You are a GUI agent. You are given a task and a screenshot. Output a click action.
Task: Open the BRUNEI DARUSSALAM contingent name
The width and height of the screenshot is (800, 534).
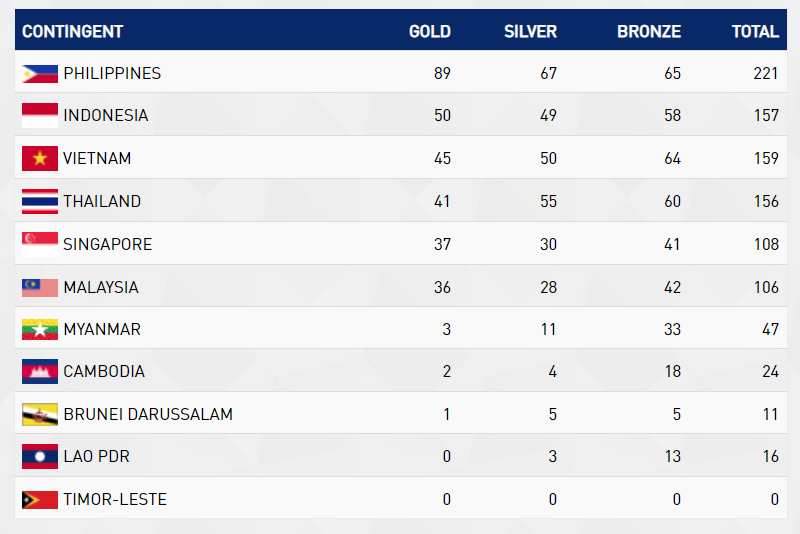[148, 414]
